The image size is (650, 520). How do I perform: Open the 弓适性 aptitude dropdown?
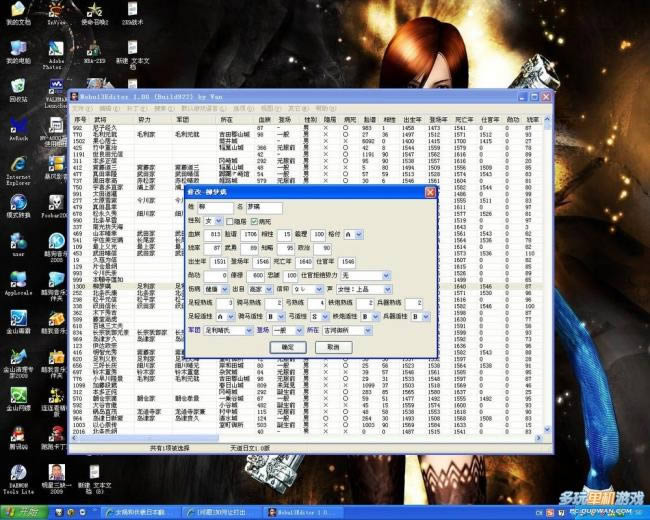click(320, 317)
